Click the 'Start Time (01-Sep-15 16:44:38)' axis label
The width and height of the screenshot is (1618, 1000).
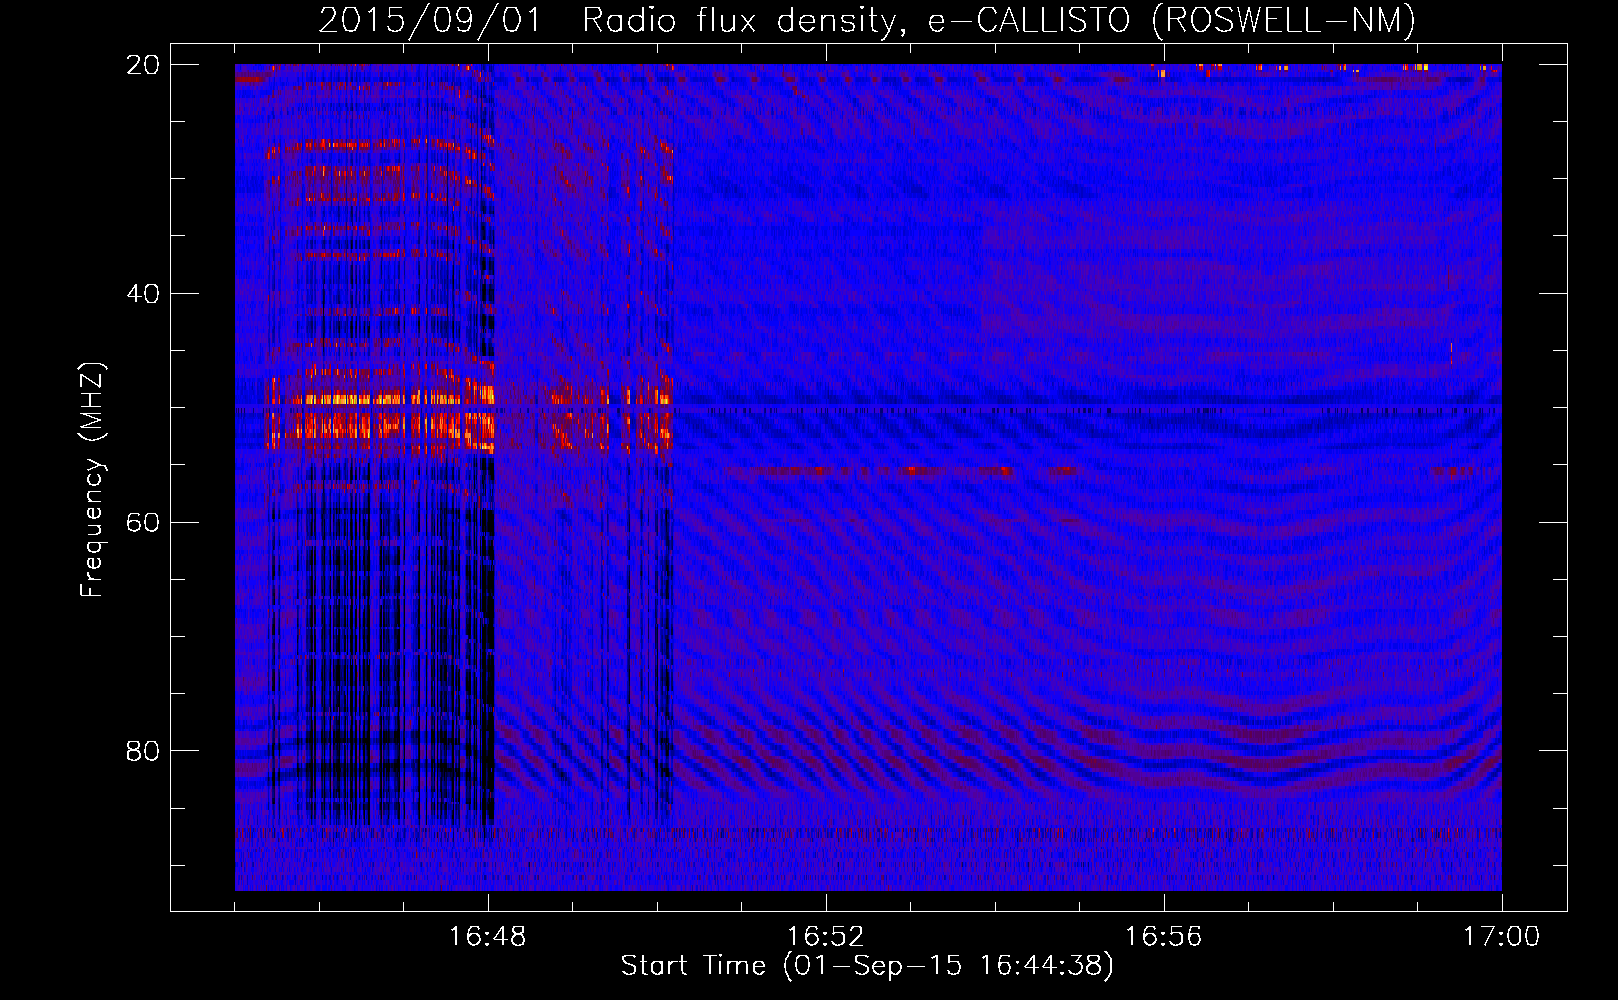[x=867, y=966]
